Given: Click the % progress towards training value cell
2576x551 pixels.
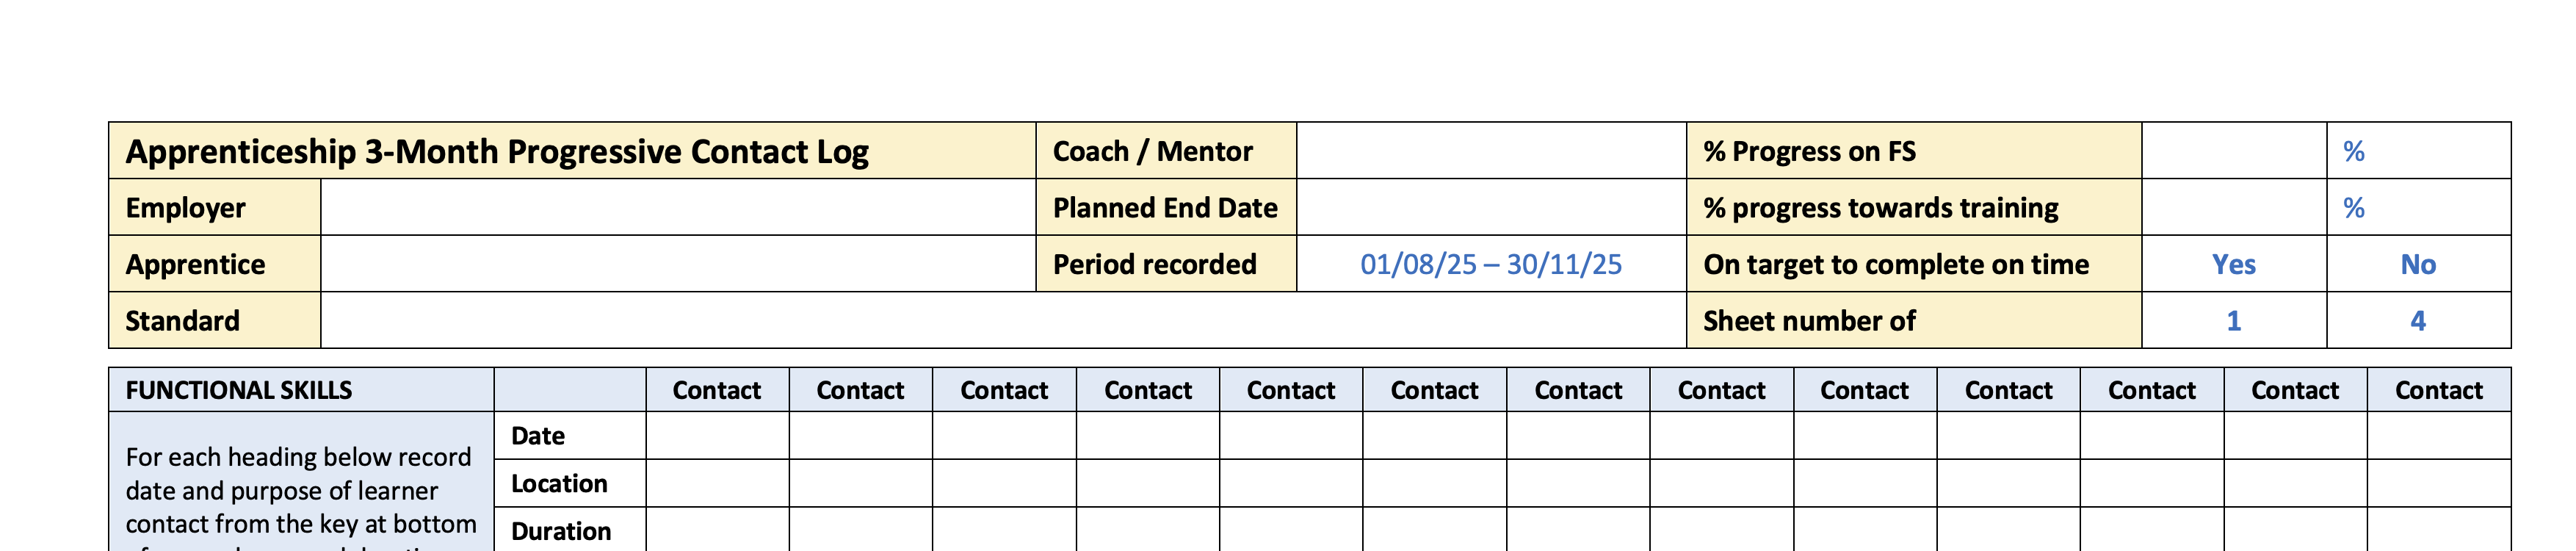Looking at the screenshot, I should tap(2233, 208).
